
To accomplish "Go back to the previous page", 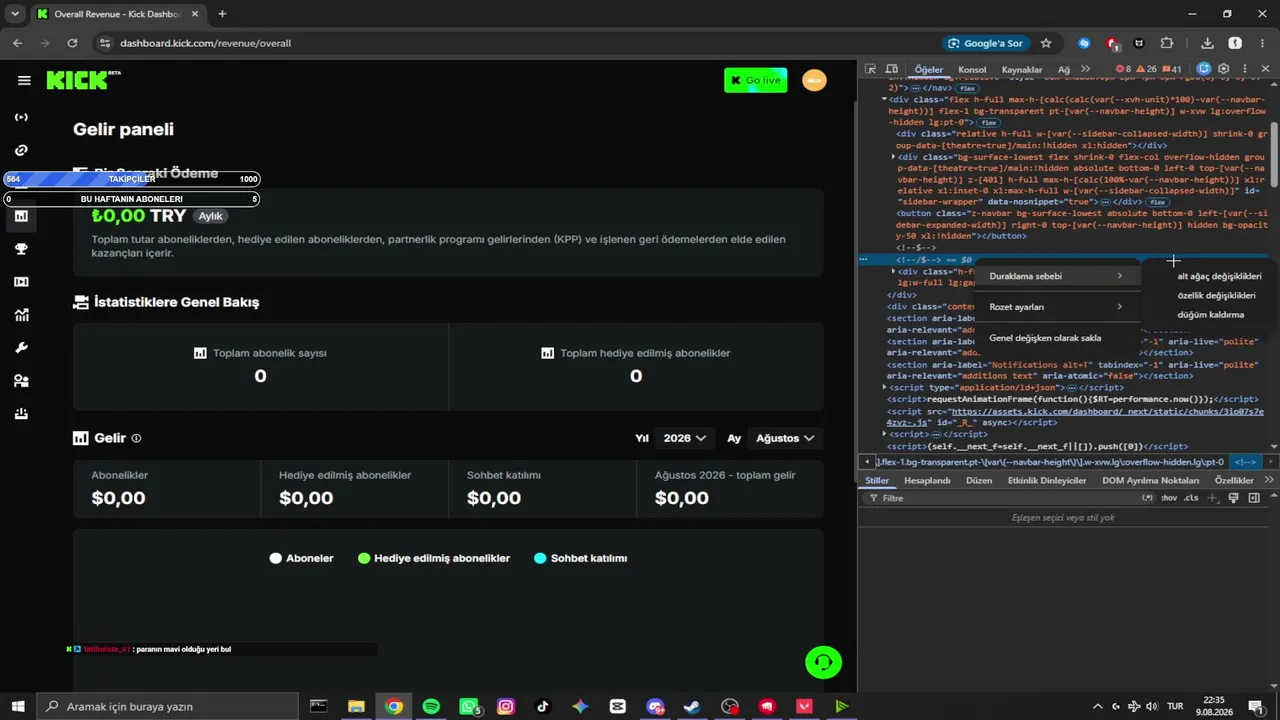I will pos(17,43).
